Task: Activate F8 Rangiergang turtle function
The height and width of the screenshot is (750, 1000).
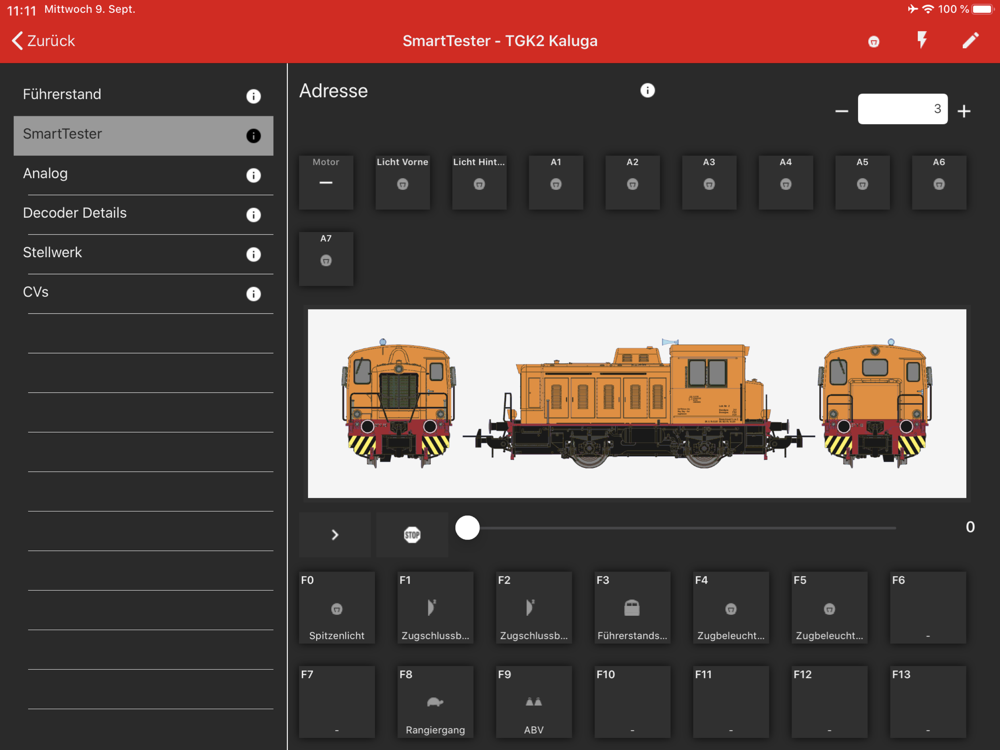Action: click(435, 702)
